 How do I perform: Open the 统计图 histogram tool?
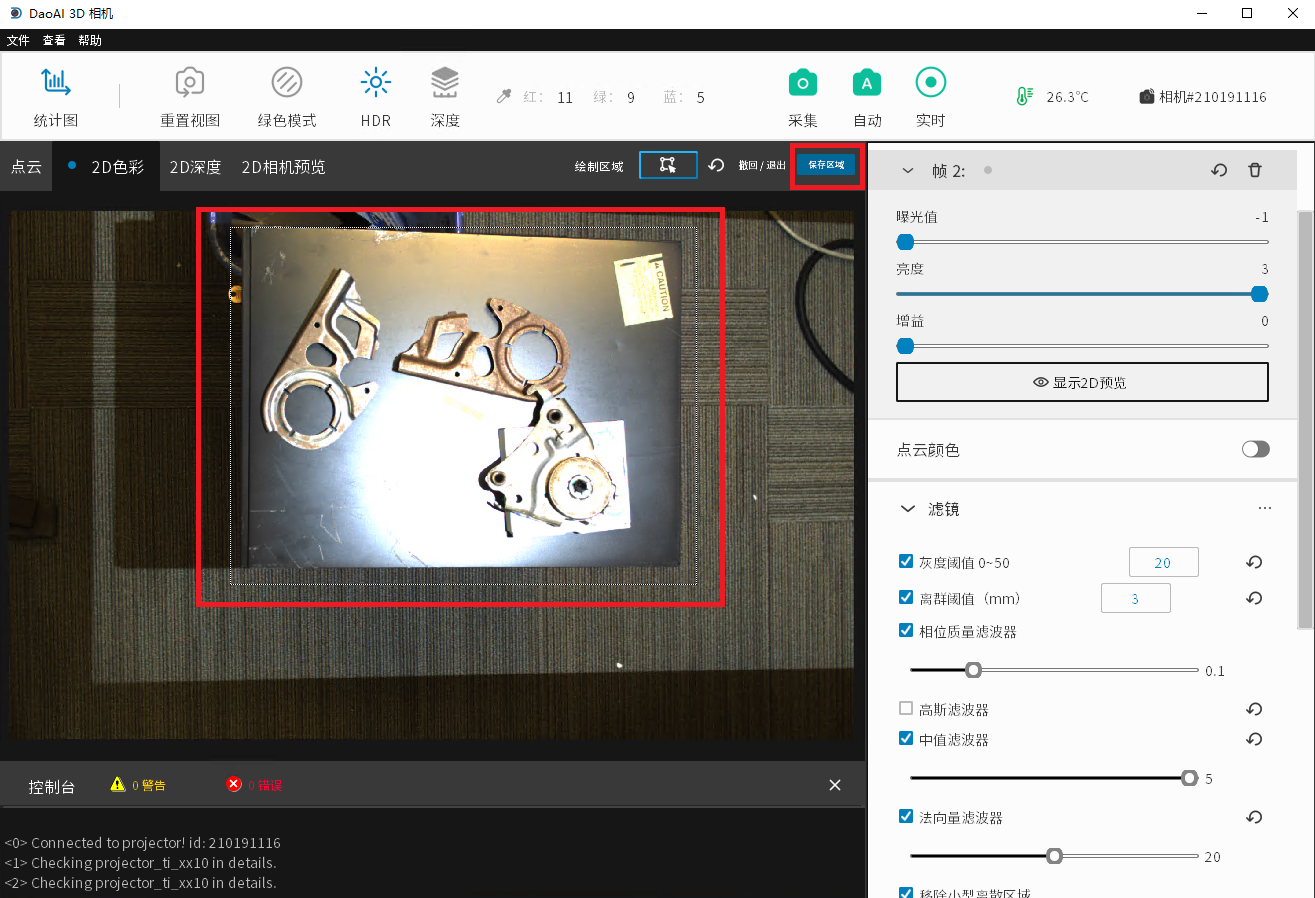[x=56, y=84]
